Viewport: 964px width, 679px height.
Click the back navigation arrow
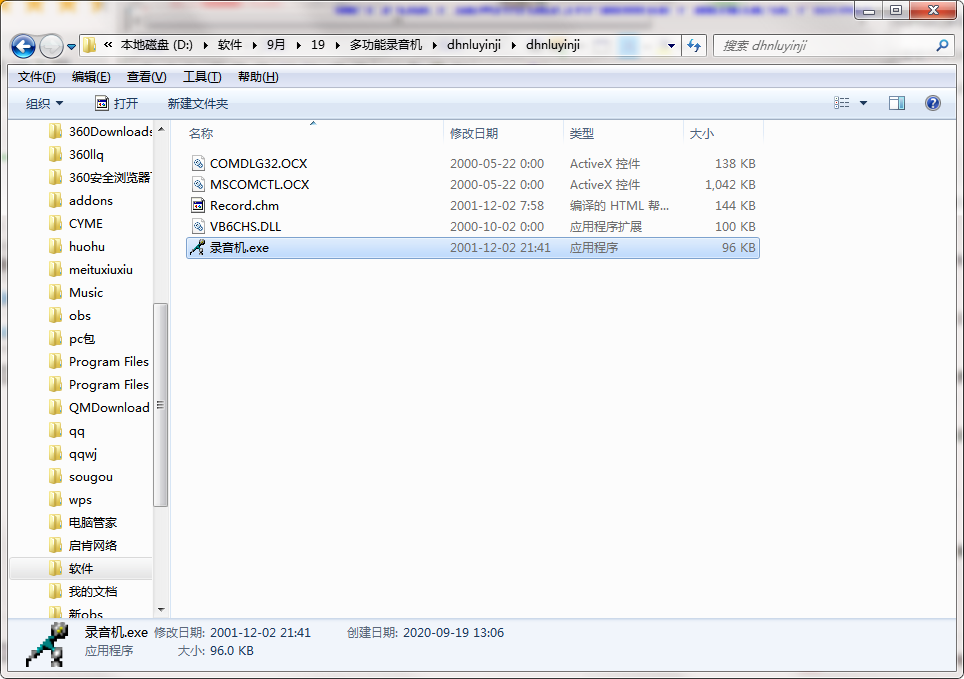click(x=22, y=45)
